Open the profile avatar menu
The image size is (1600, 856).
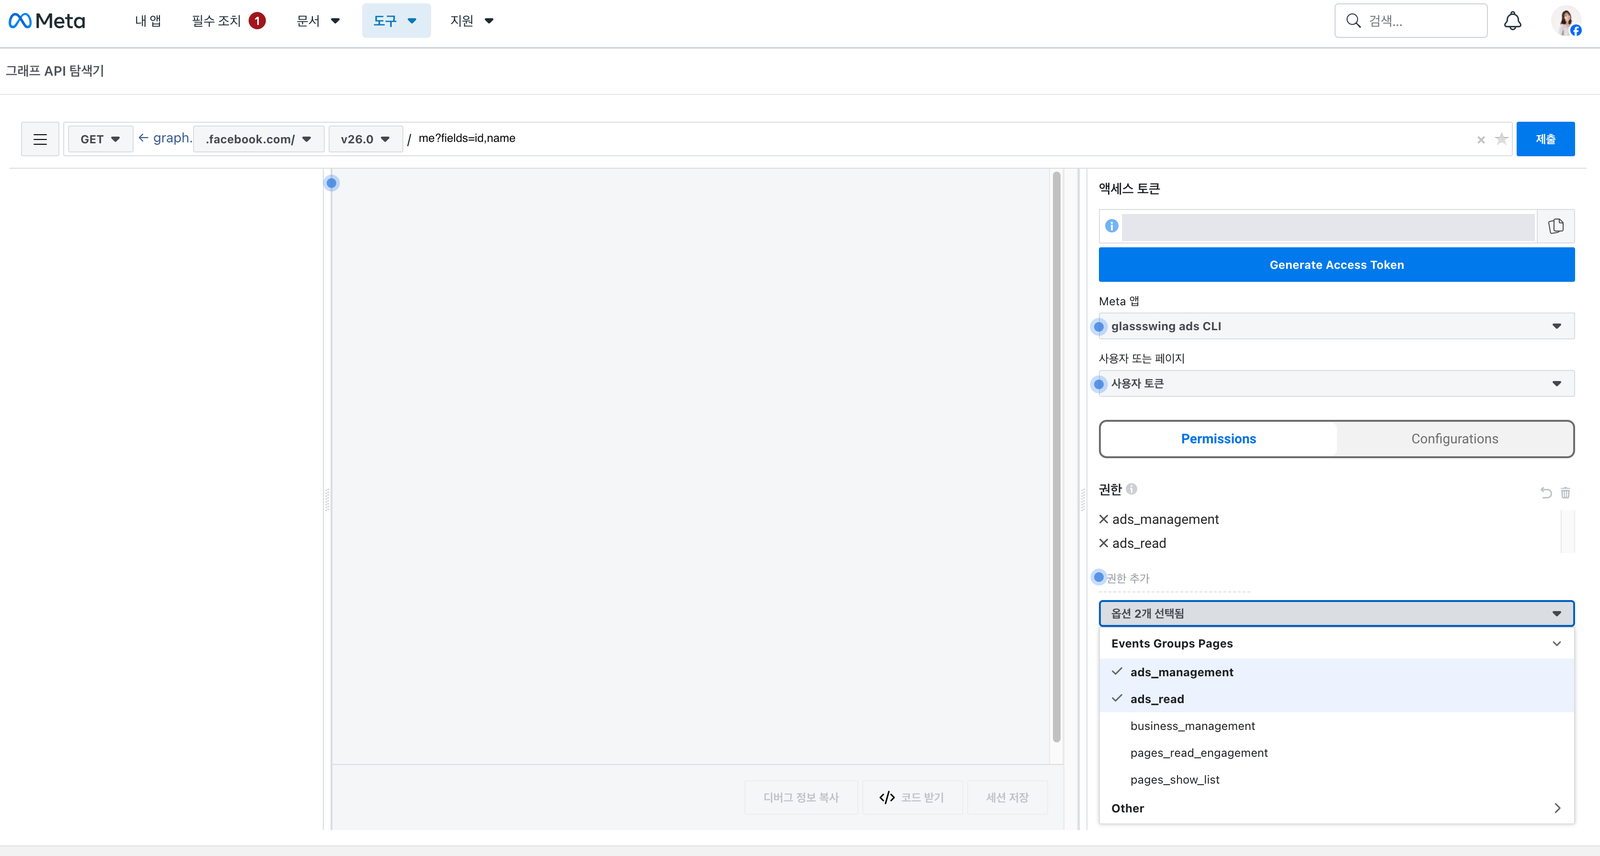[x=1566, y=21]
